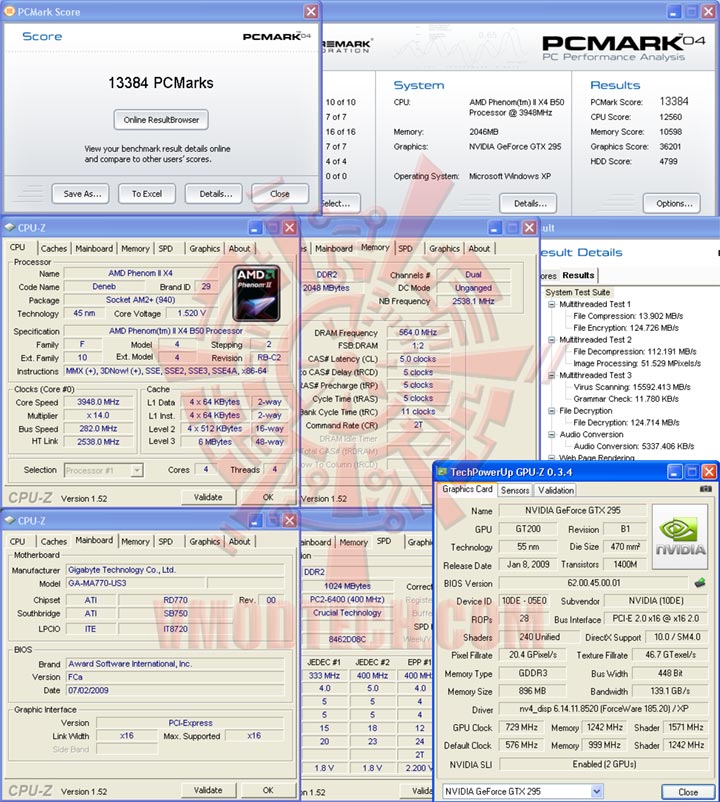The image size is (720, 802).
Task: Select Audio Conversion: 5337.406 KB/s result
Action: click(x=634, y=447)
